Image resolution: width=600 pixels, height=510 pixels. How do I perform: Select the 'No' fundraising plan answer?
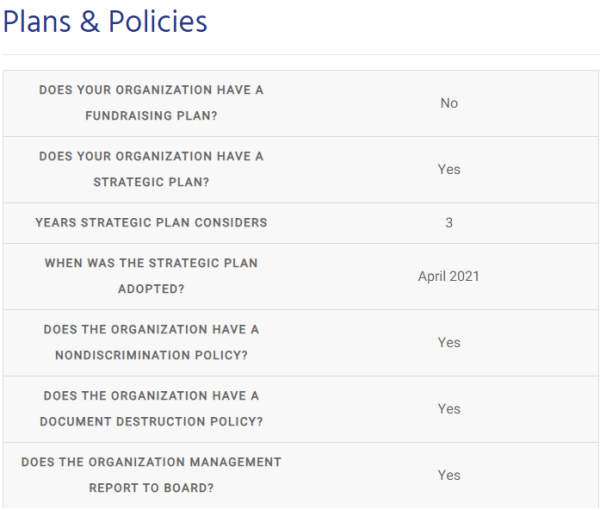pos(448,103)
